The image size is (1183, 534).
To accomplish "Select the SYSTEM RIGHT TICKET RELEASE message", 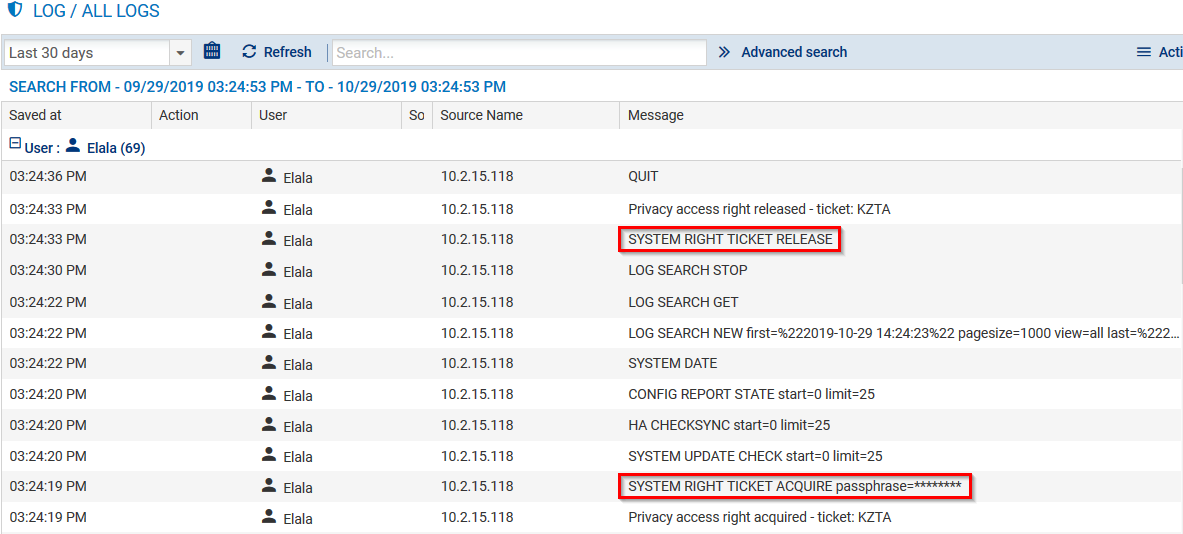I will [x=729, y=239].
